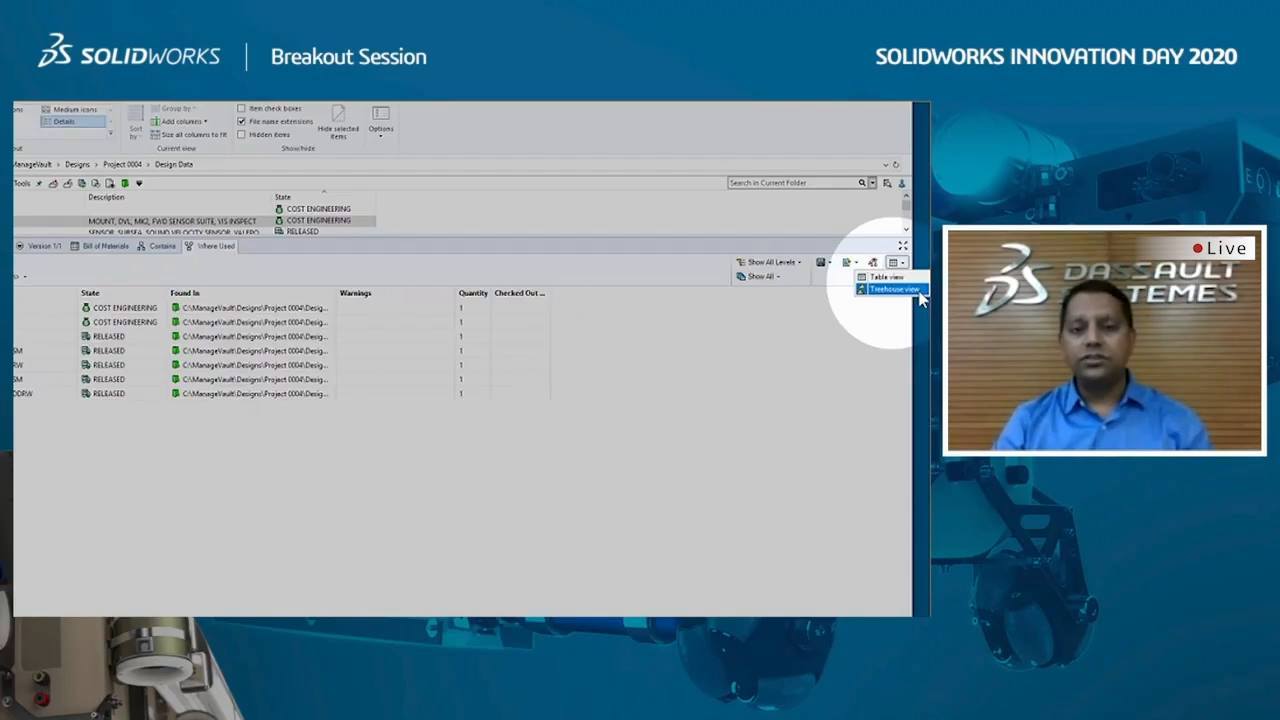Screen dimensions: 1280x720
Task: Open the address bar history chevron
Action: pos(885,165)
